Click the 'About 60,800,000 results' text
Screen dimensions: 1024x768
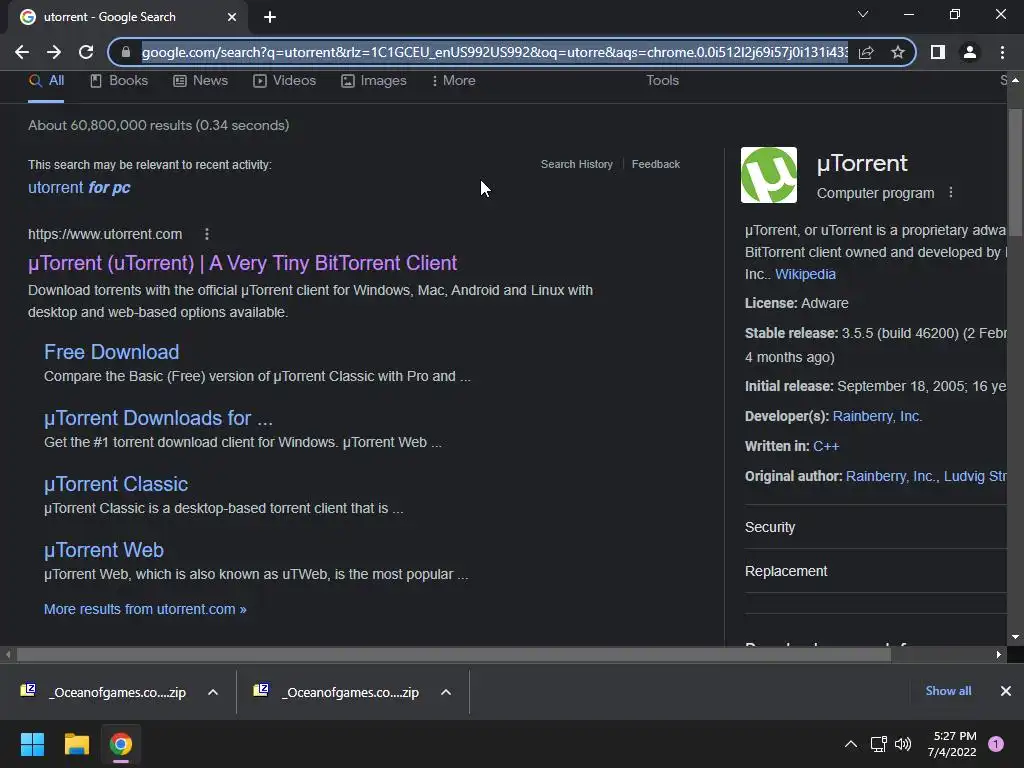pos(159,125)
